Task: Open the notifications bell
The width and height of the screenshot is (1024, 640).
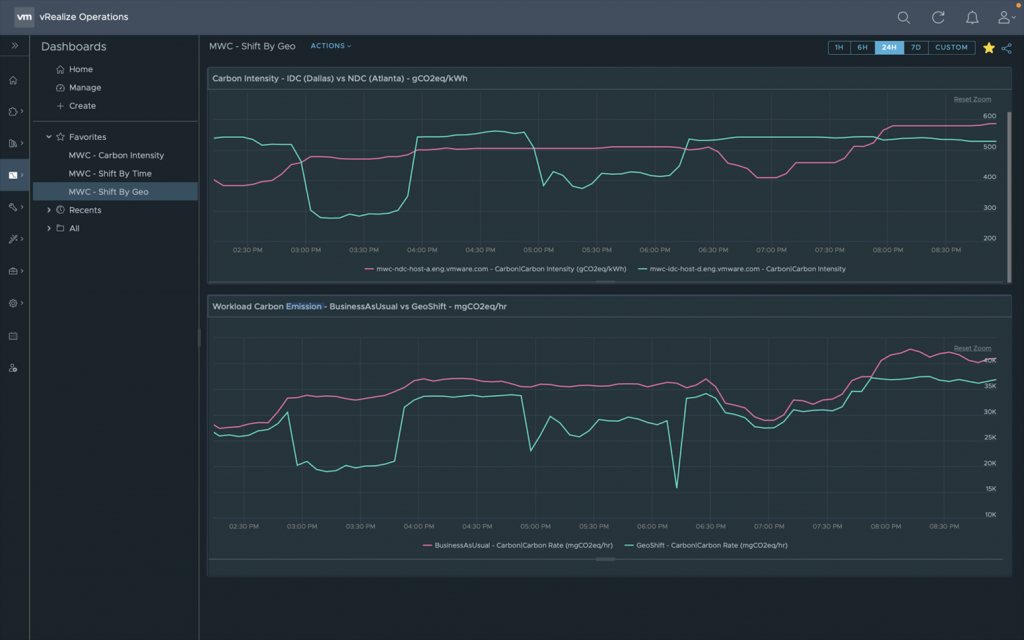Action: coord(972,17)
